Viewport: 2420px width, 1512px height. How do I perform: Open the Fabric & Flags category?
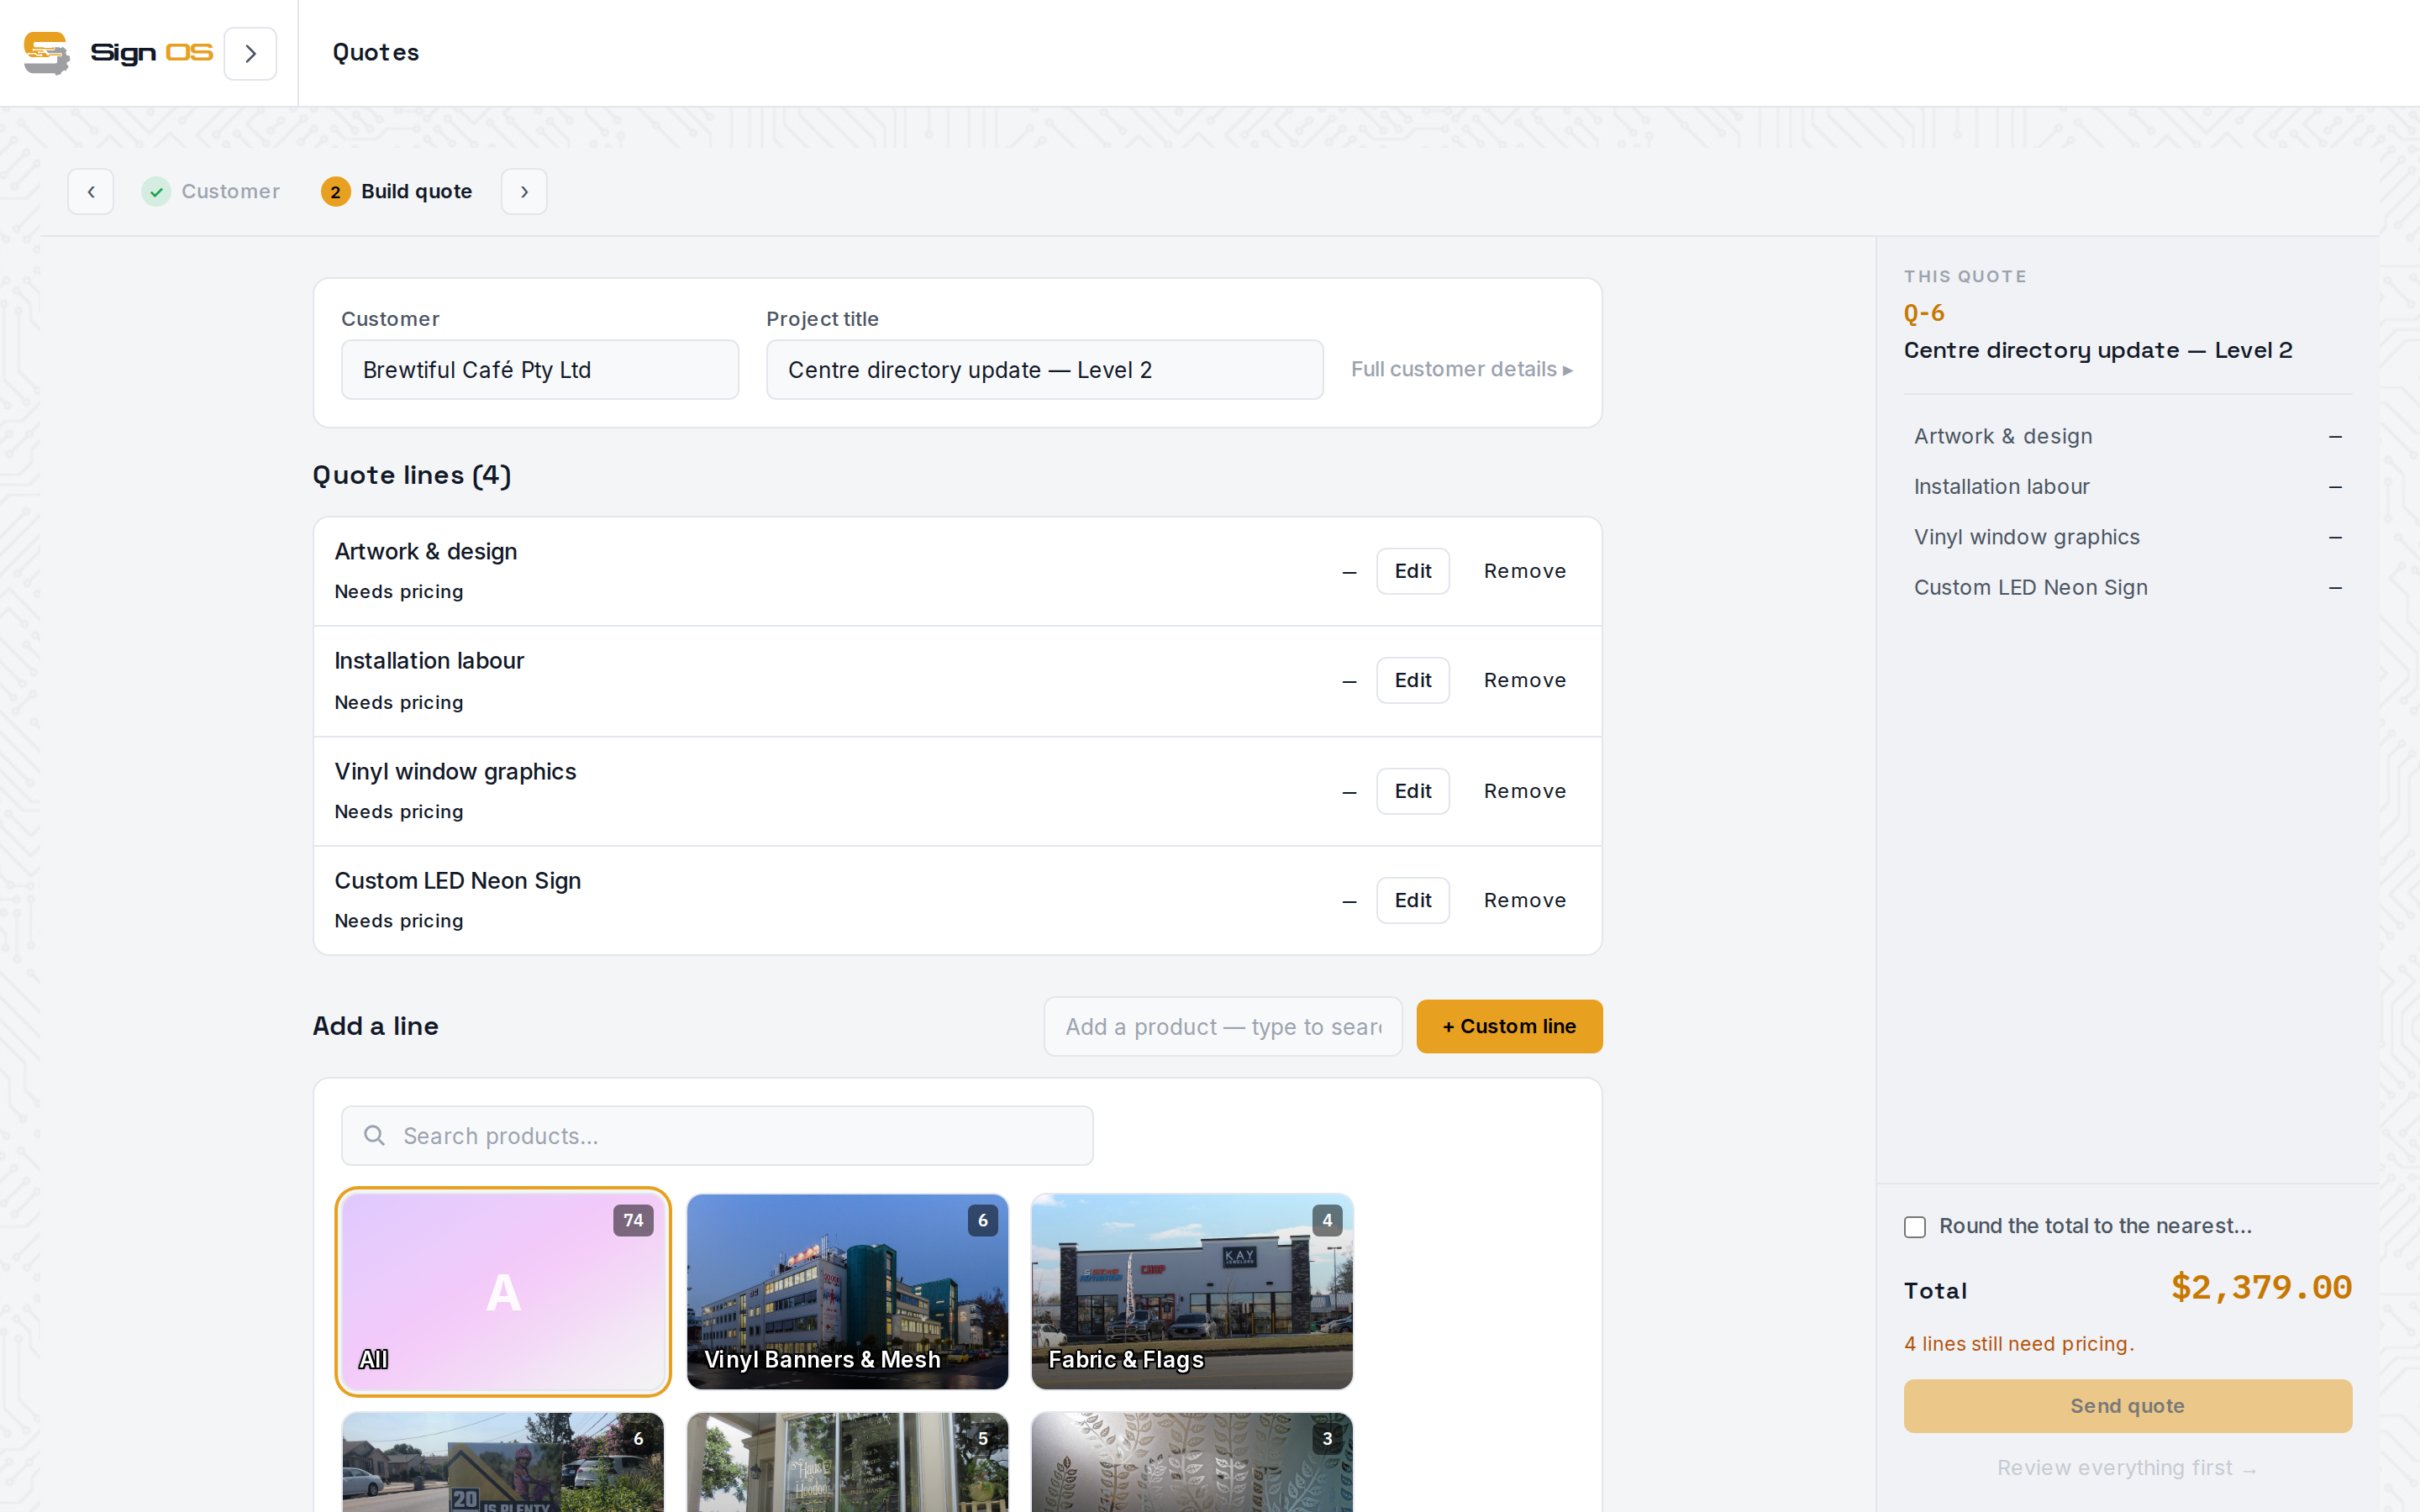pyautogui.click(x=1192, y=1291)
